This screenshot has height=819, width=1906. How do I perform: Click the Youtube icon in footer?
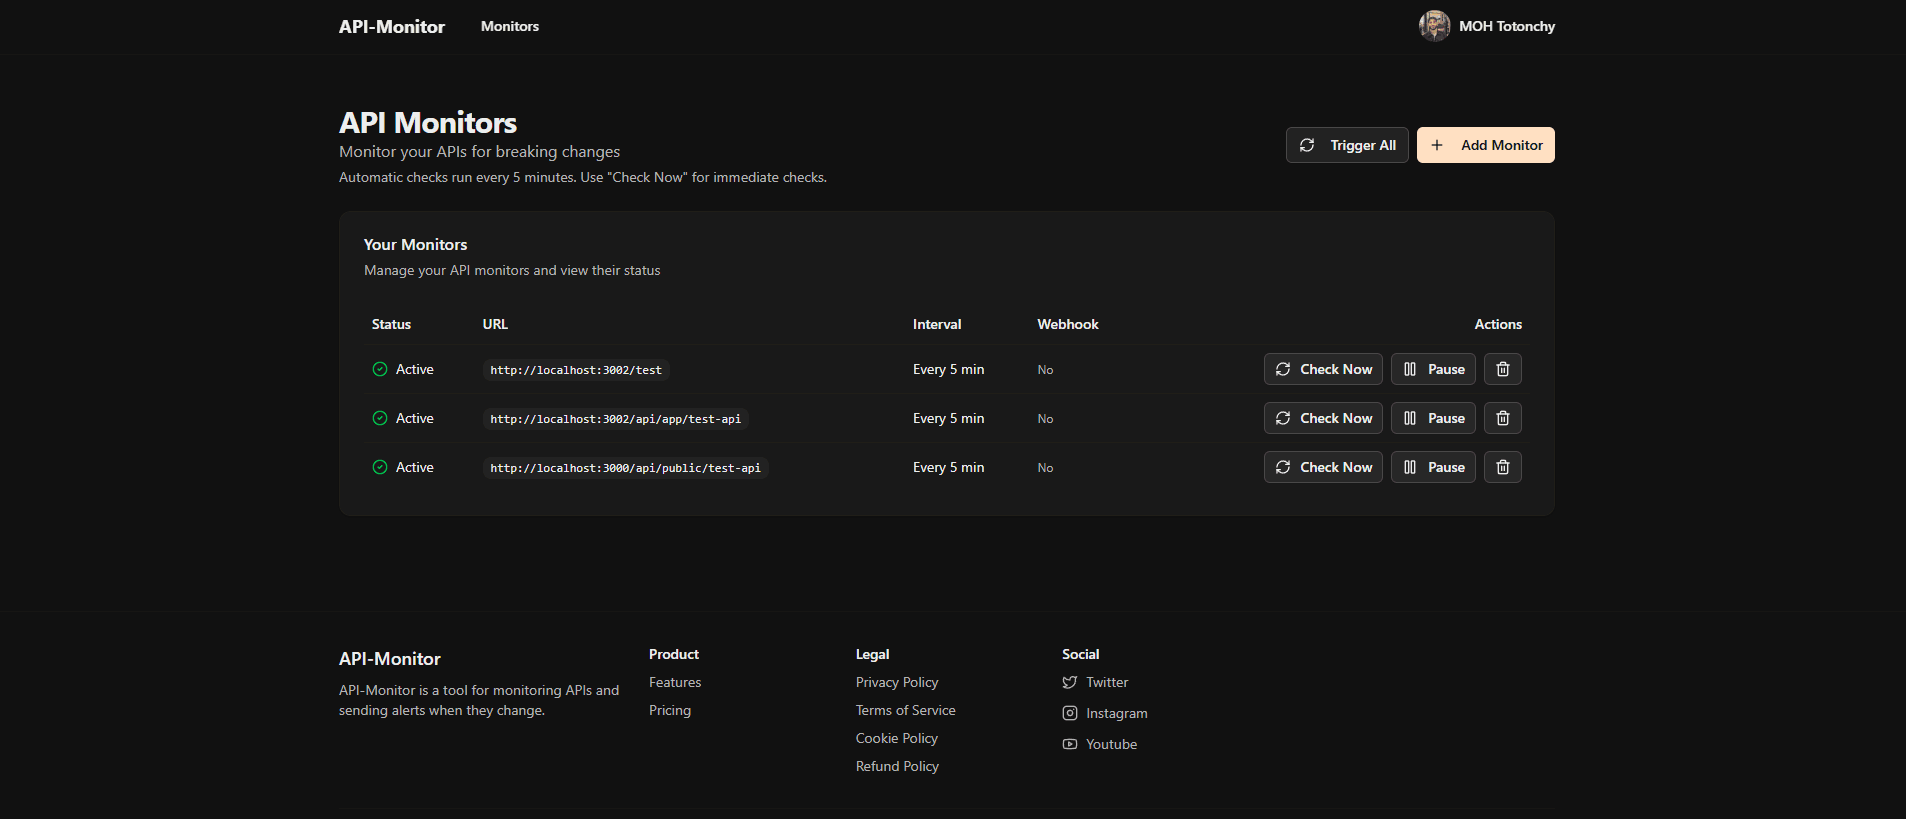1070,744
